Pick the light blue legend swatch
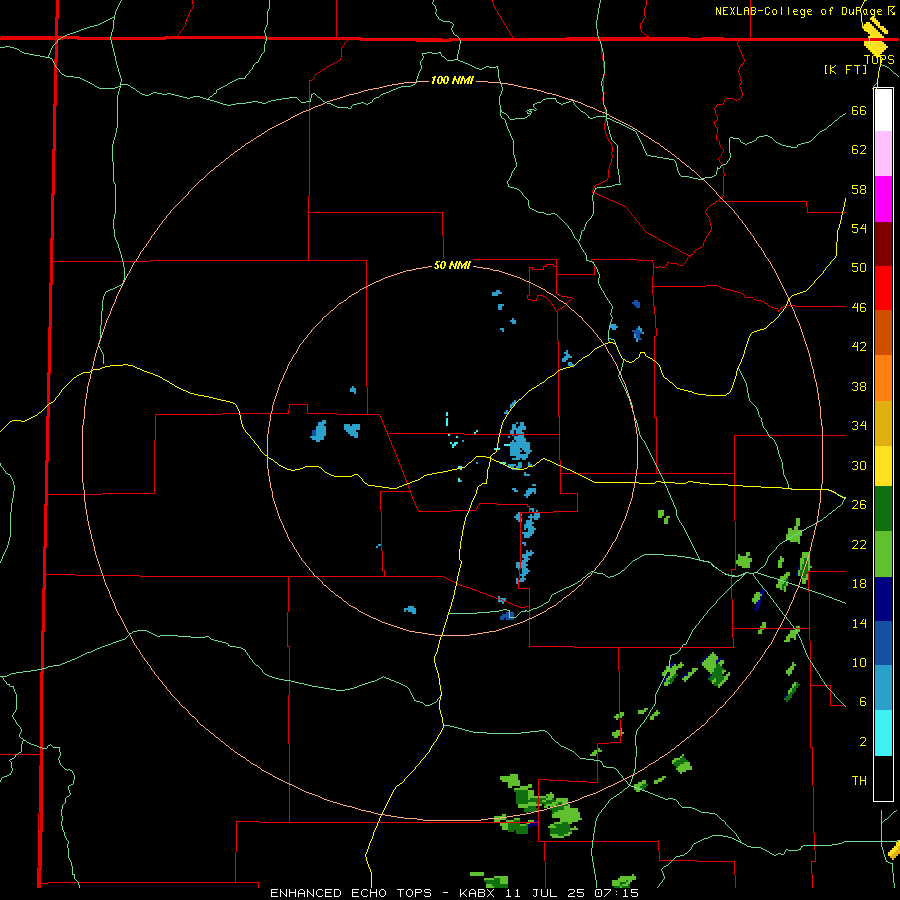This screenshot has height=900, width=900. 883,688
